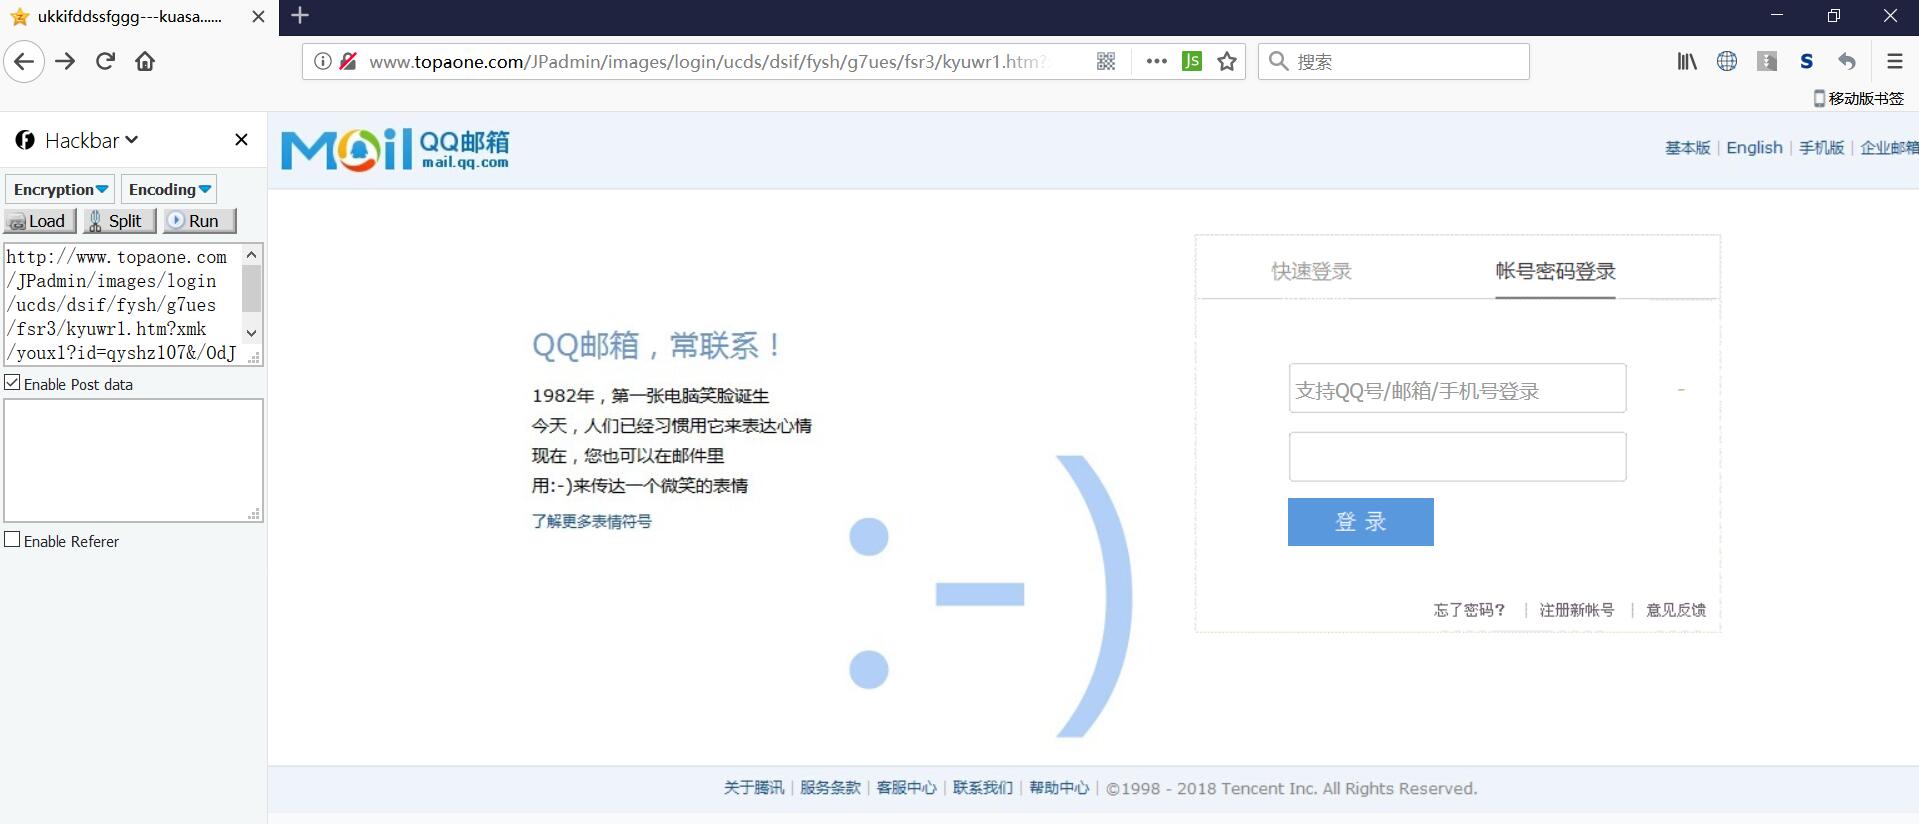Open 了解更多表情符号 link
Viewport: 1919px width, 824px height.
pos(591,521)
